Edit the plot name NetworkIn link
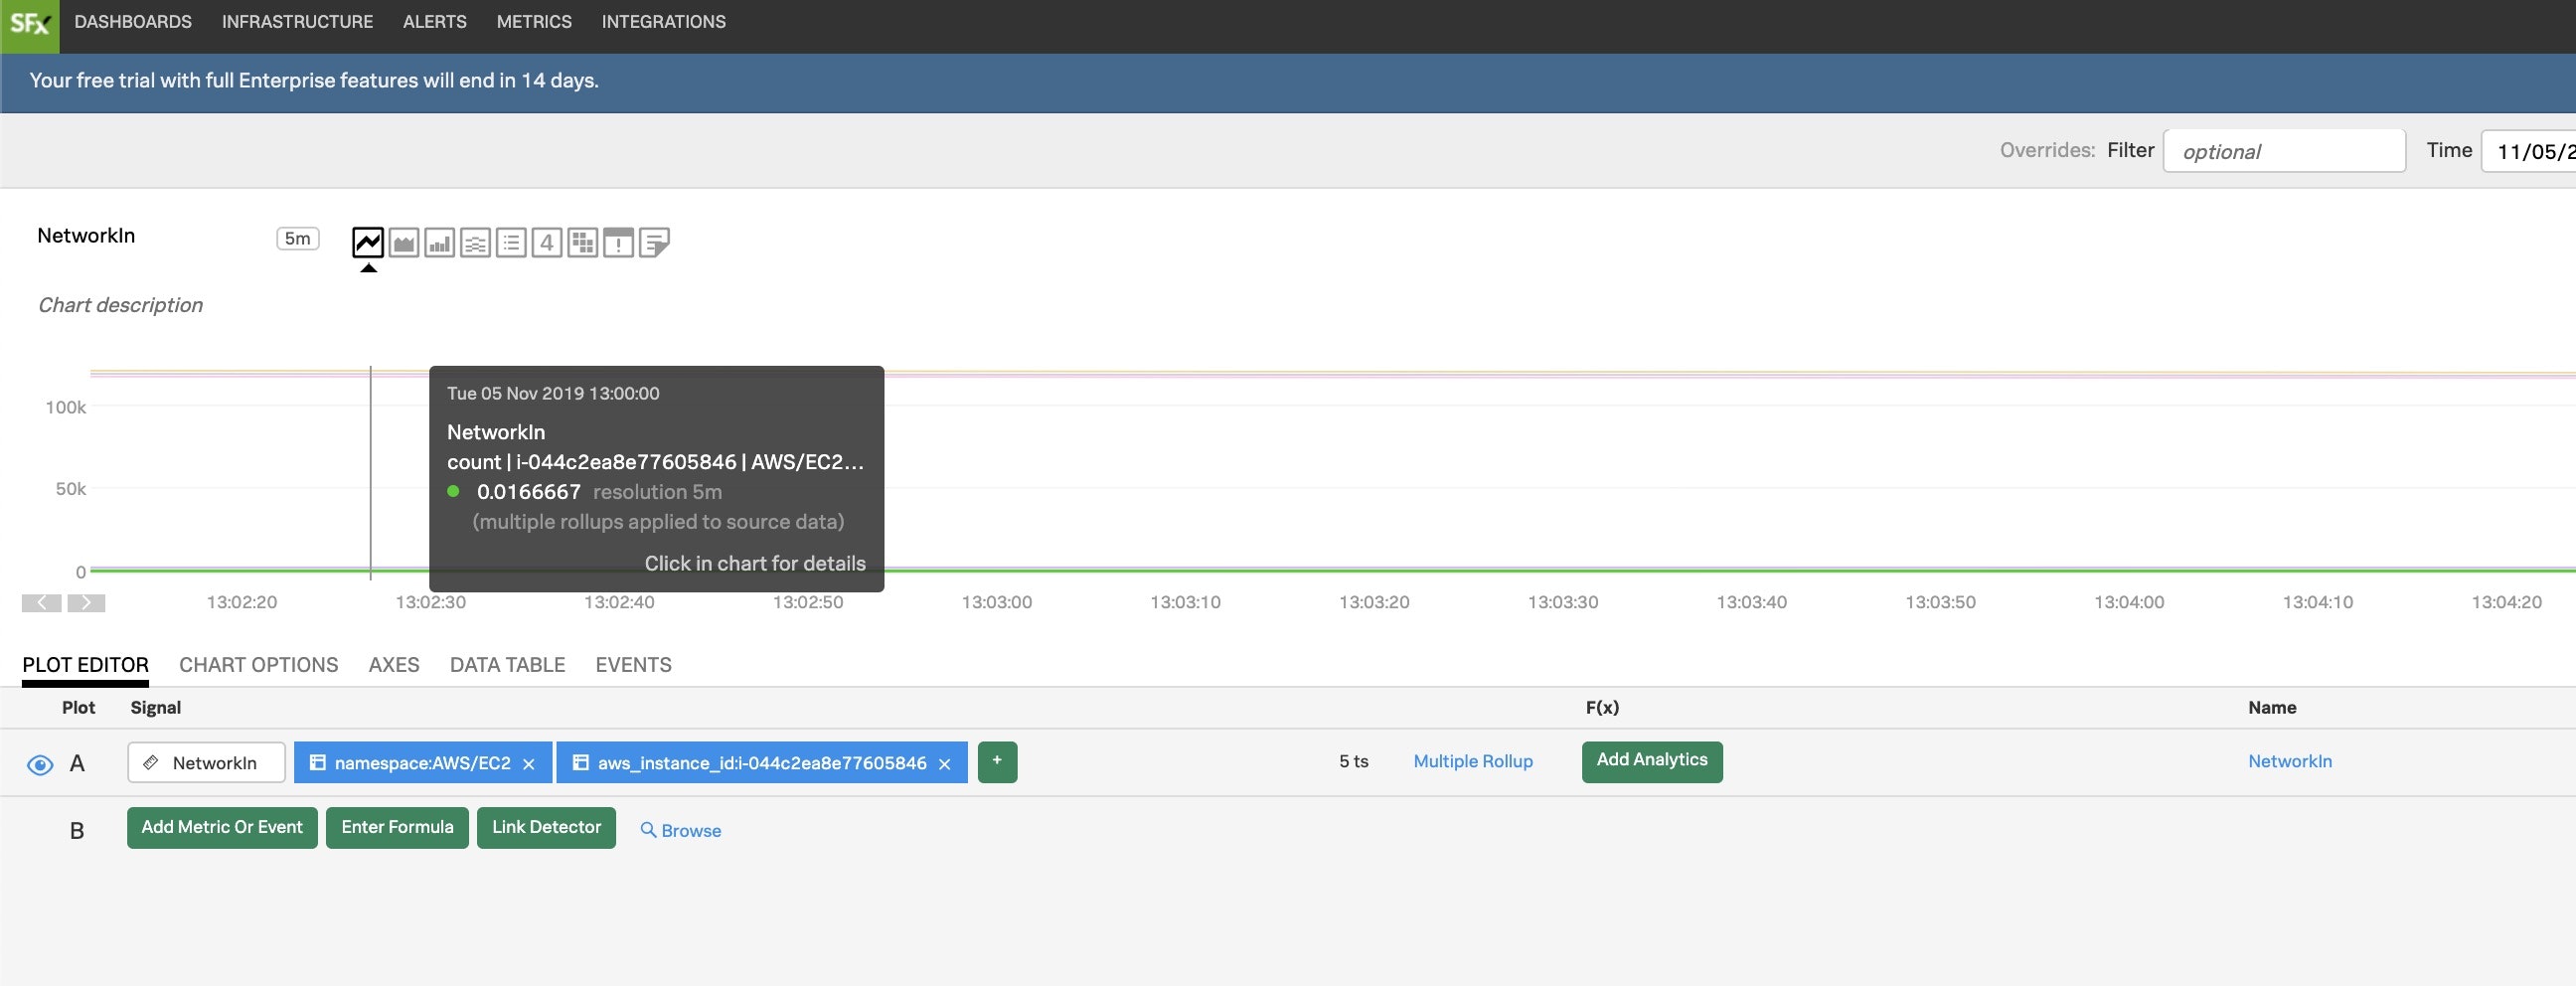2576x986 pixels. [2290, 762]
